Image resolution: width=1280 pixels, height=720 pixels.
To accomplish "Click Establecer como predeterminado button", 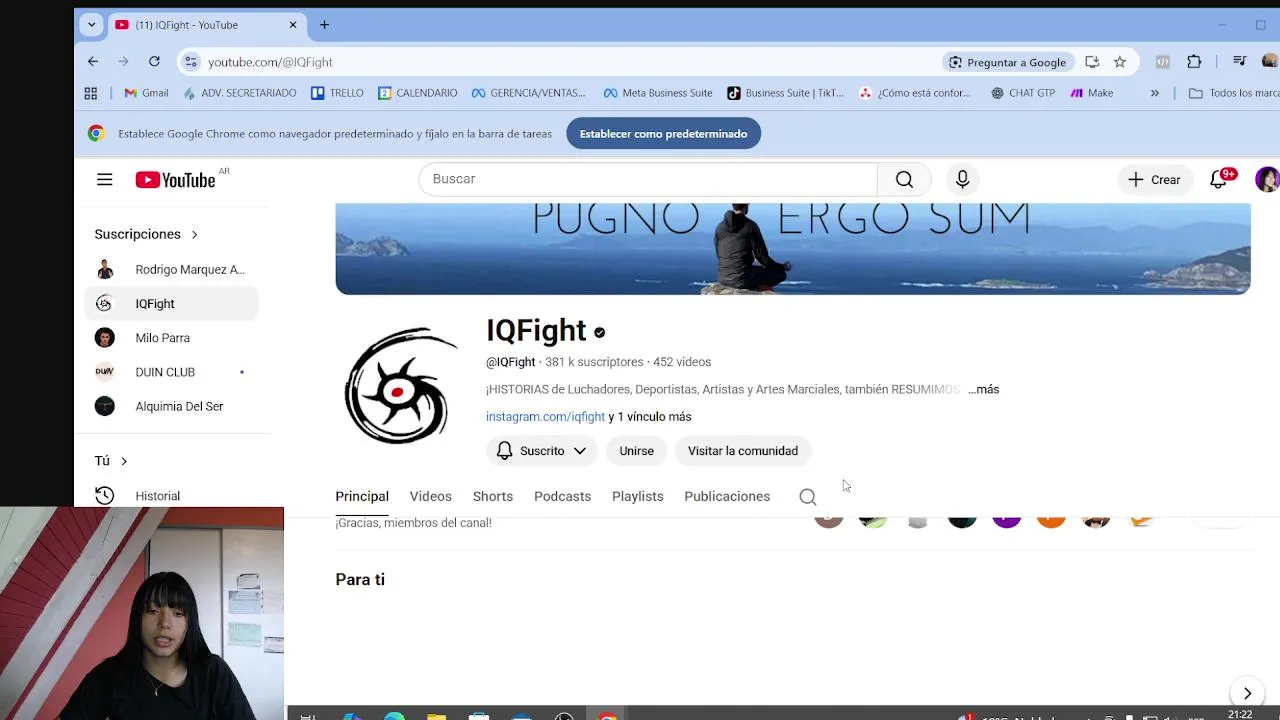I will [x=663, y=134].
